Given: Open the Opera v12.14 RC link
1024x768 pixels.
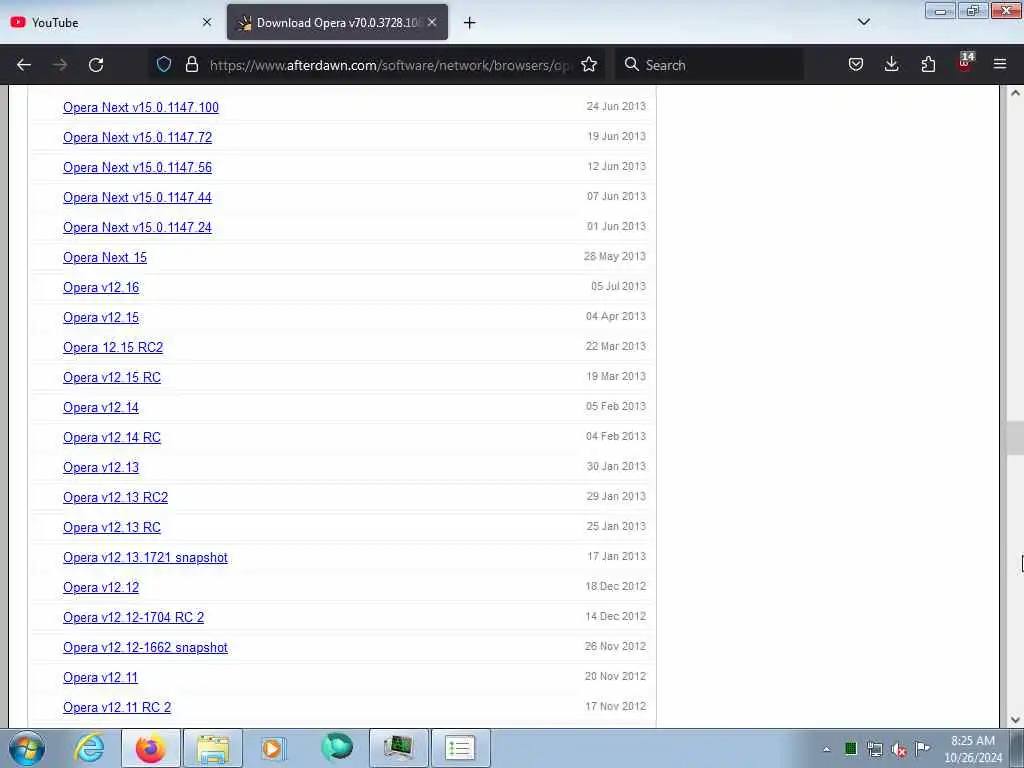Looking at the screenshot, I should tap(112, 438).
